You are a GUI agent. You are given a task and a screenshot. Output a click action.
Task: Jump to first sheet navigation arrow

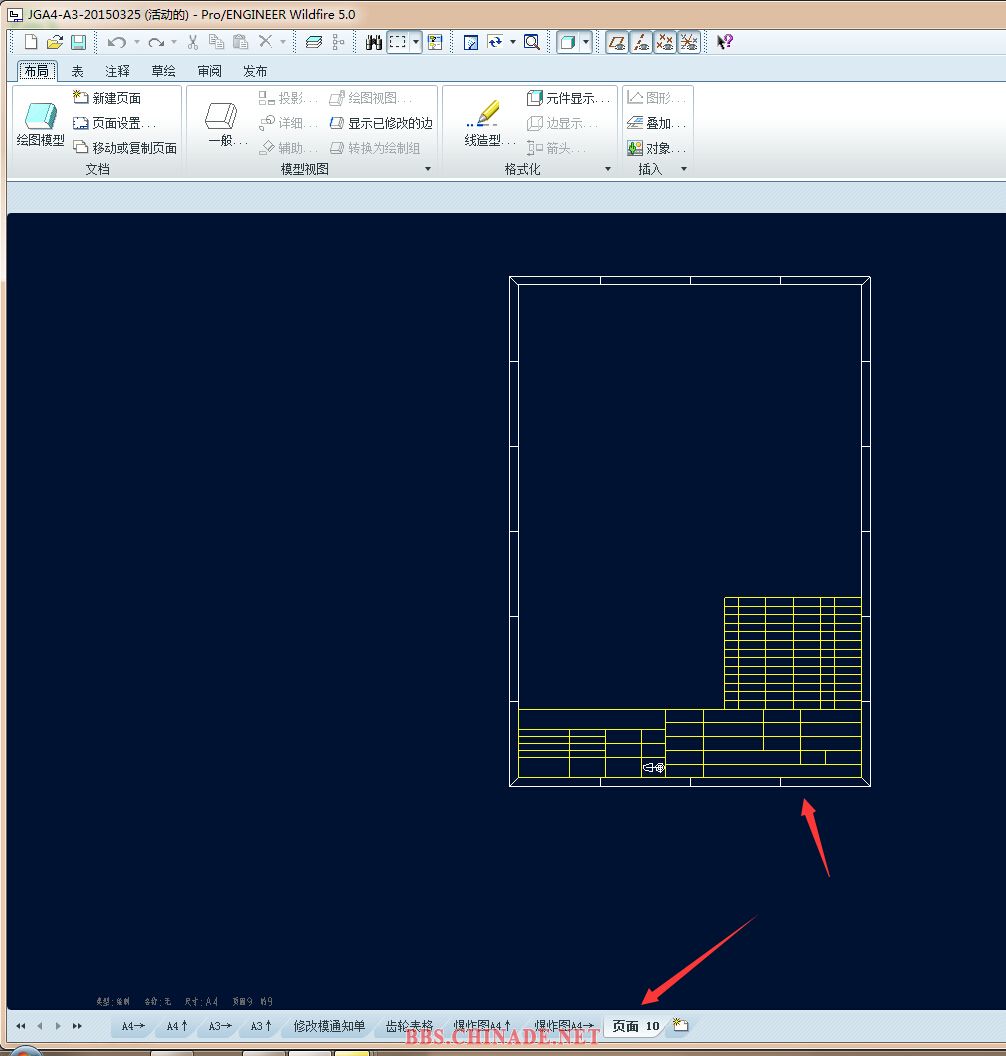[x=21, y=1026]
